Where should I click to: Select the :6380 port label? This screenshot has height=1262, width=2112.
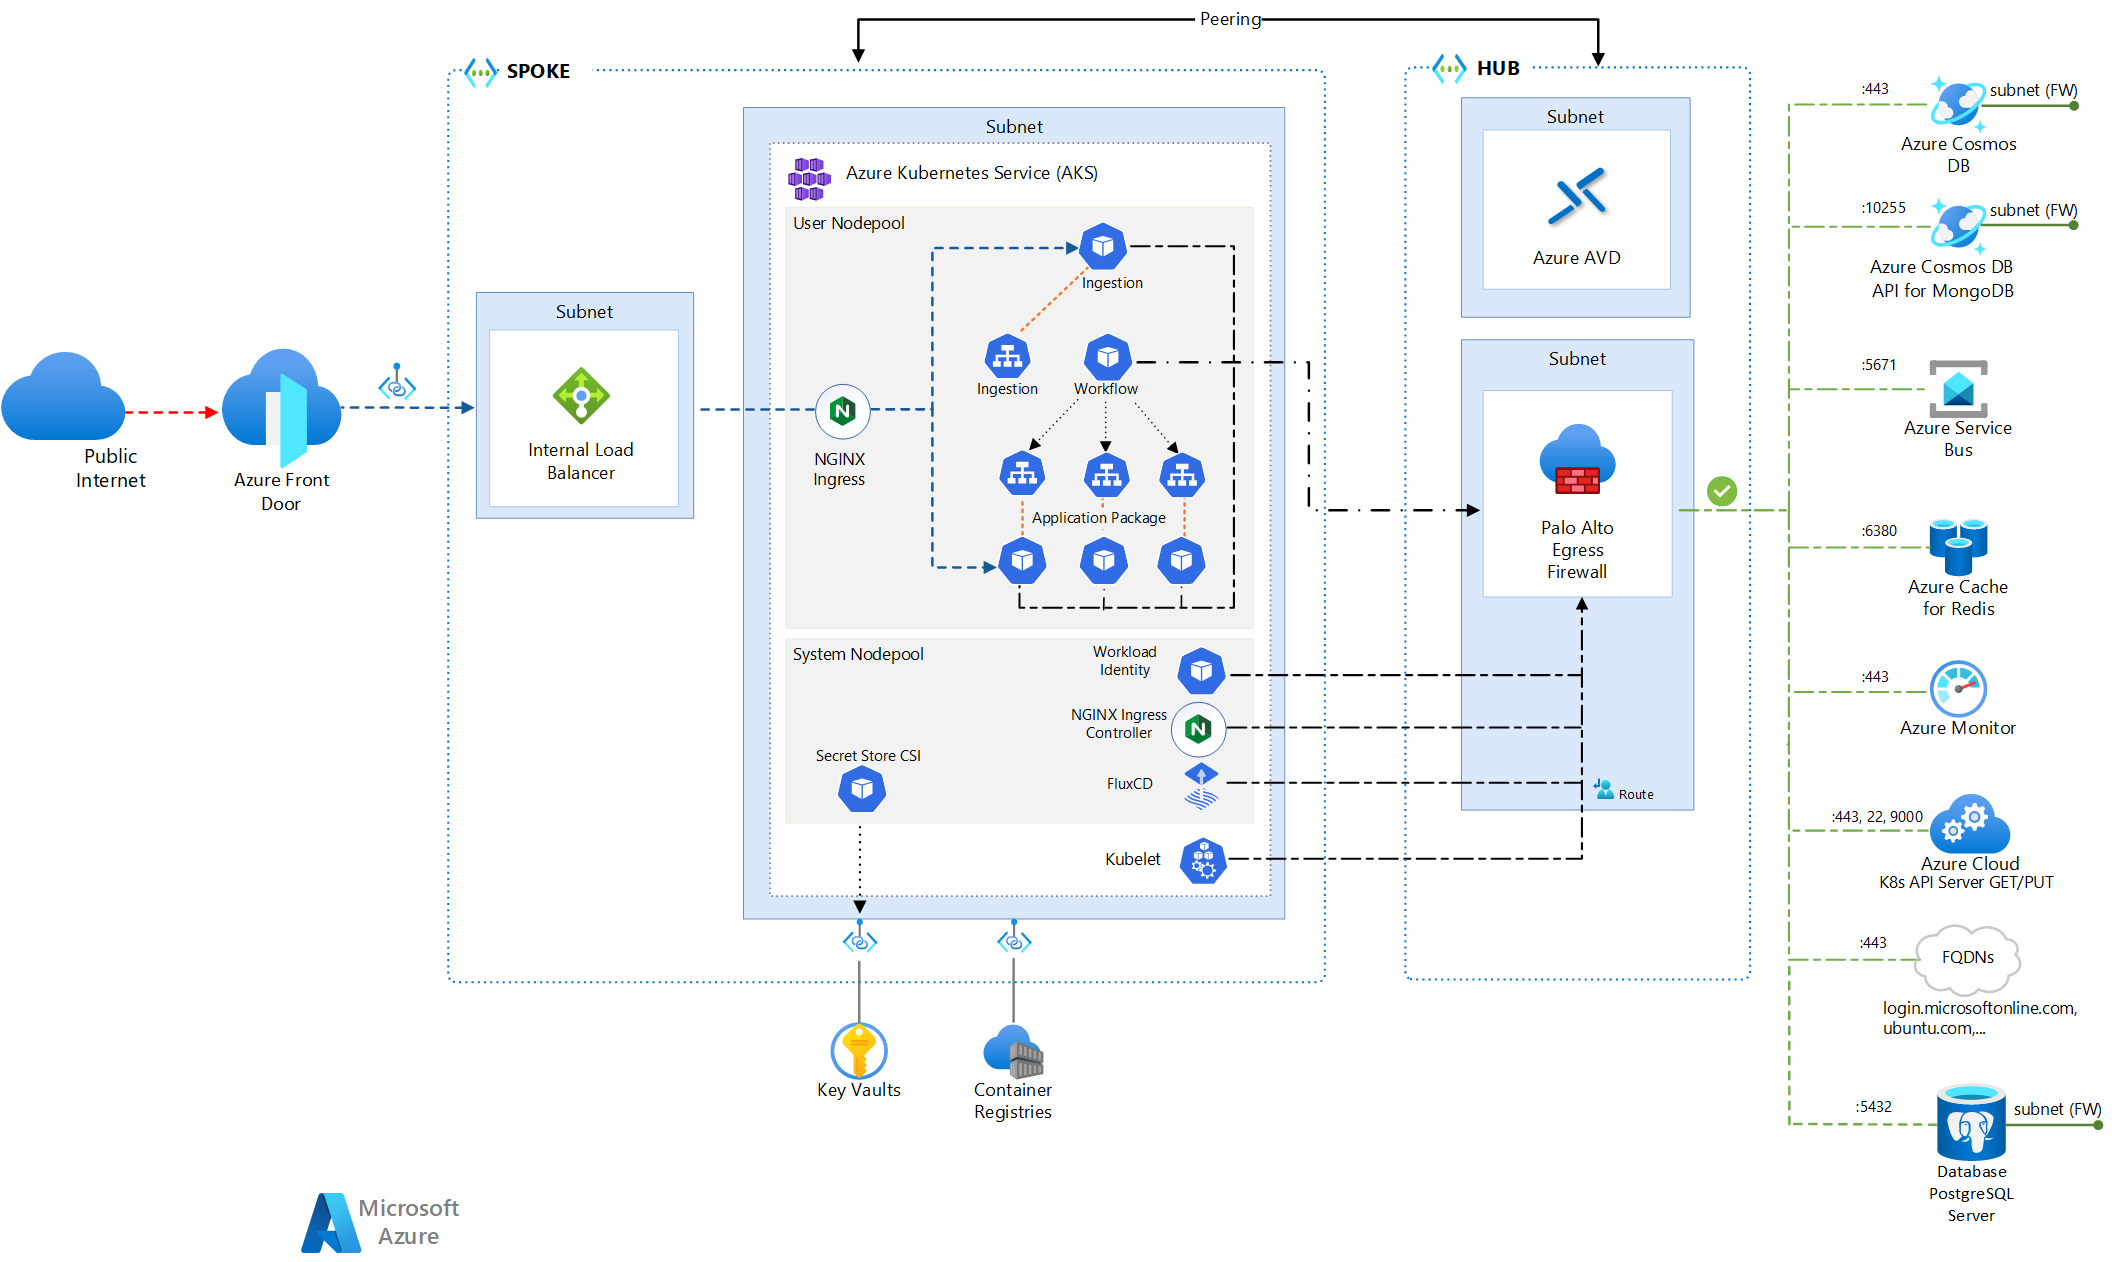pos(1879,531)
